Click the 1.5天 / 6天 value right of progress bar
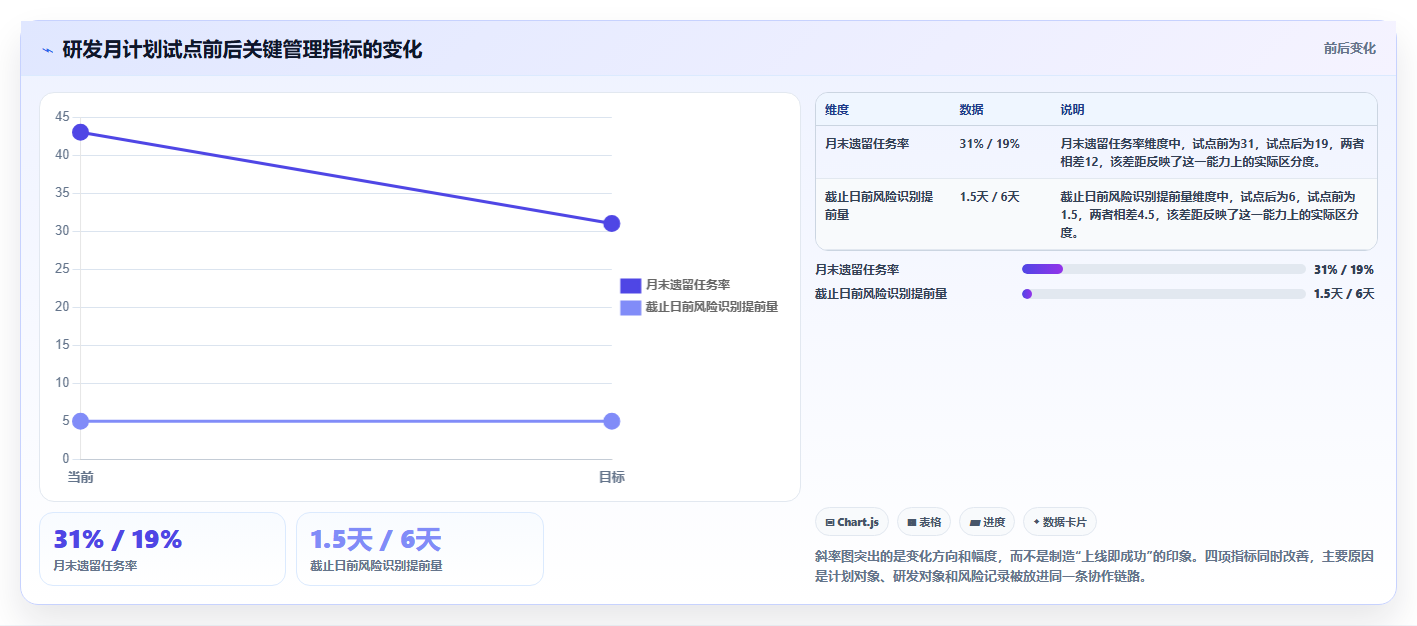The height and width of the screenshot is (626, 1417). 1344,294
